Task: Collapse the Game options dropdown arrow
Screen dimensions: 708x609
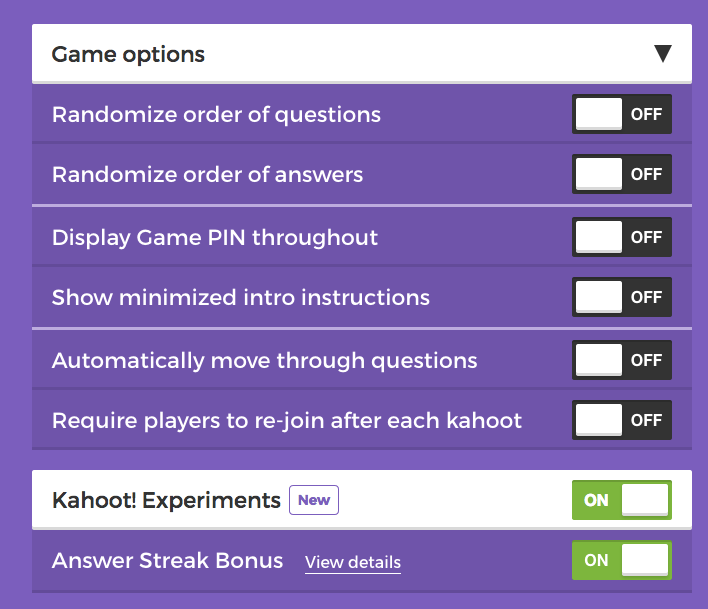Action: point(663,54)
